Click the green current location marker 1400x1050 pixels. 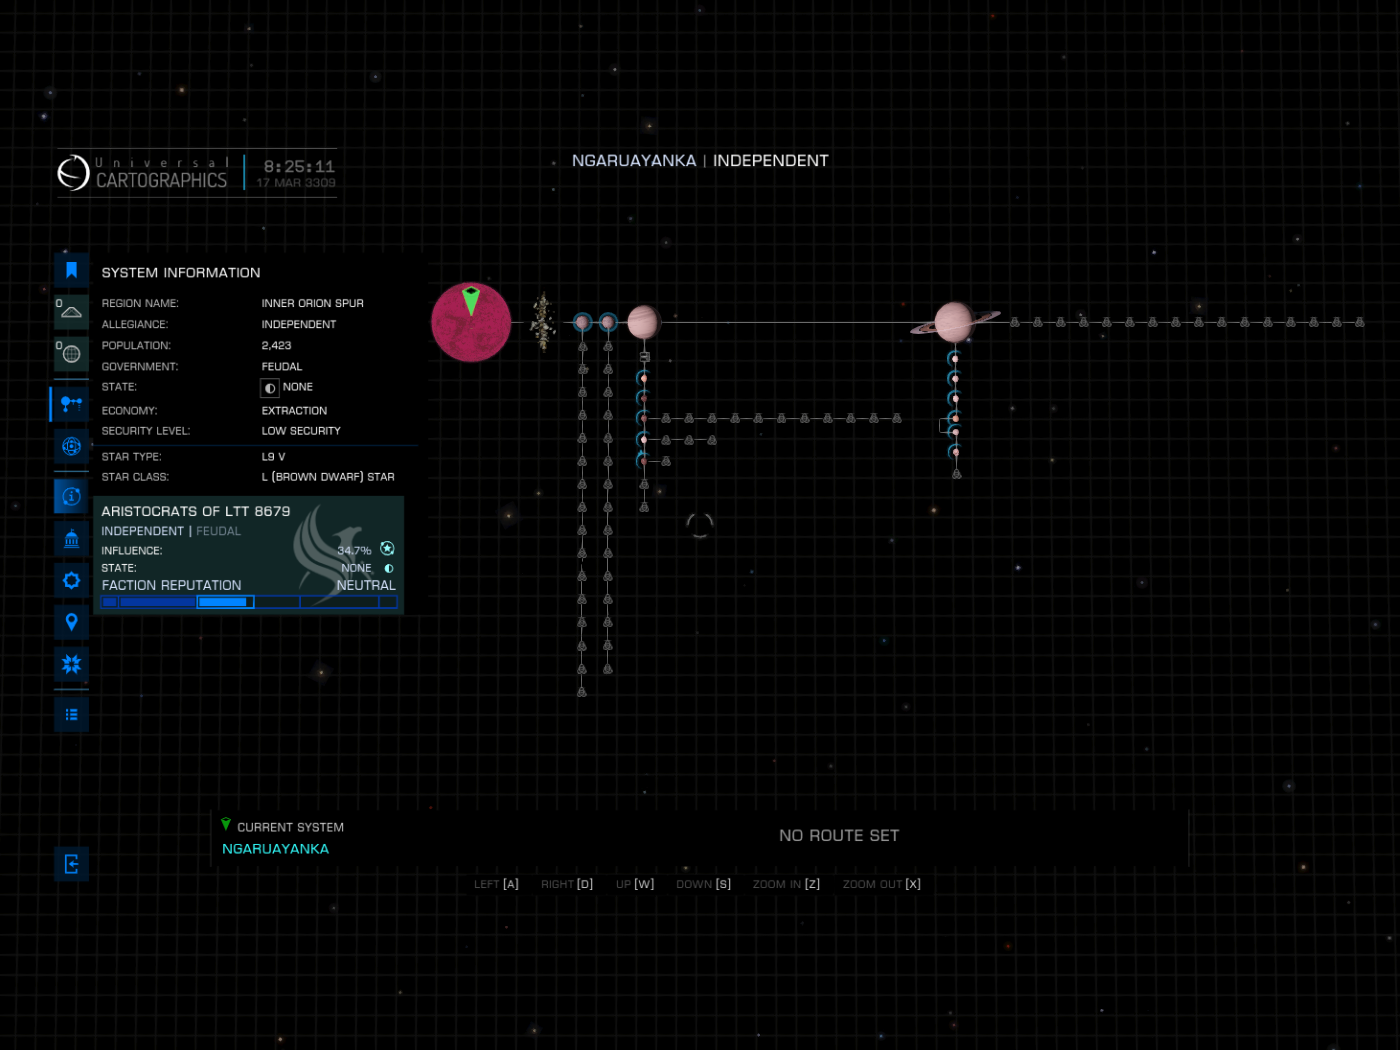(471, 299)
